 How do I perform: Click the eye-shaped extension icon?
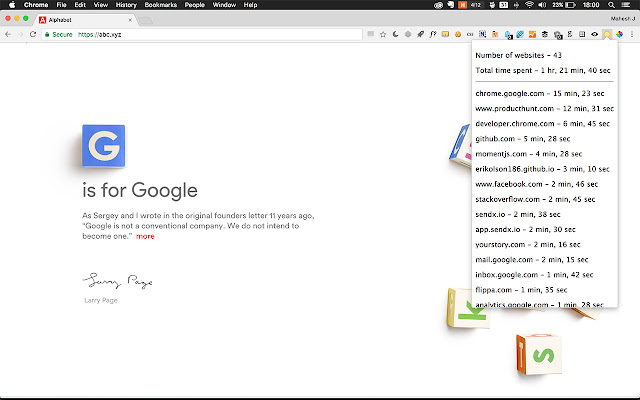coord(594,34)
